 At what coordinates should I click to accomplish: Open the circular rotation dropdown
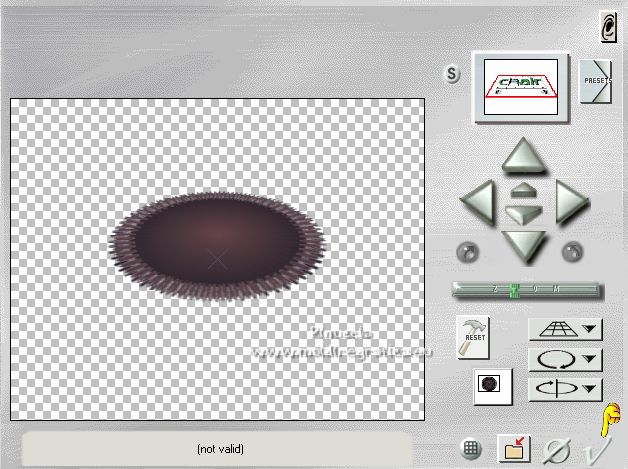pyautogui.click(x=565, y=359)
